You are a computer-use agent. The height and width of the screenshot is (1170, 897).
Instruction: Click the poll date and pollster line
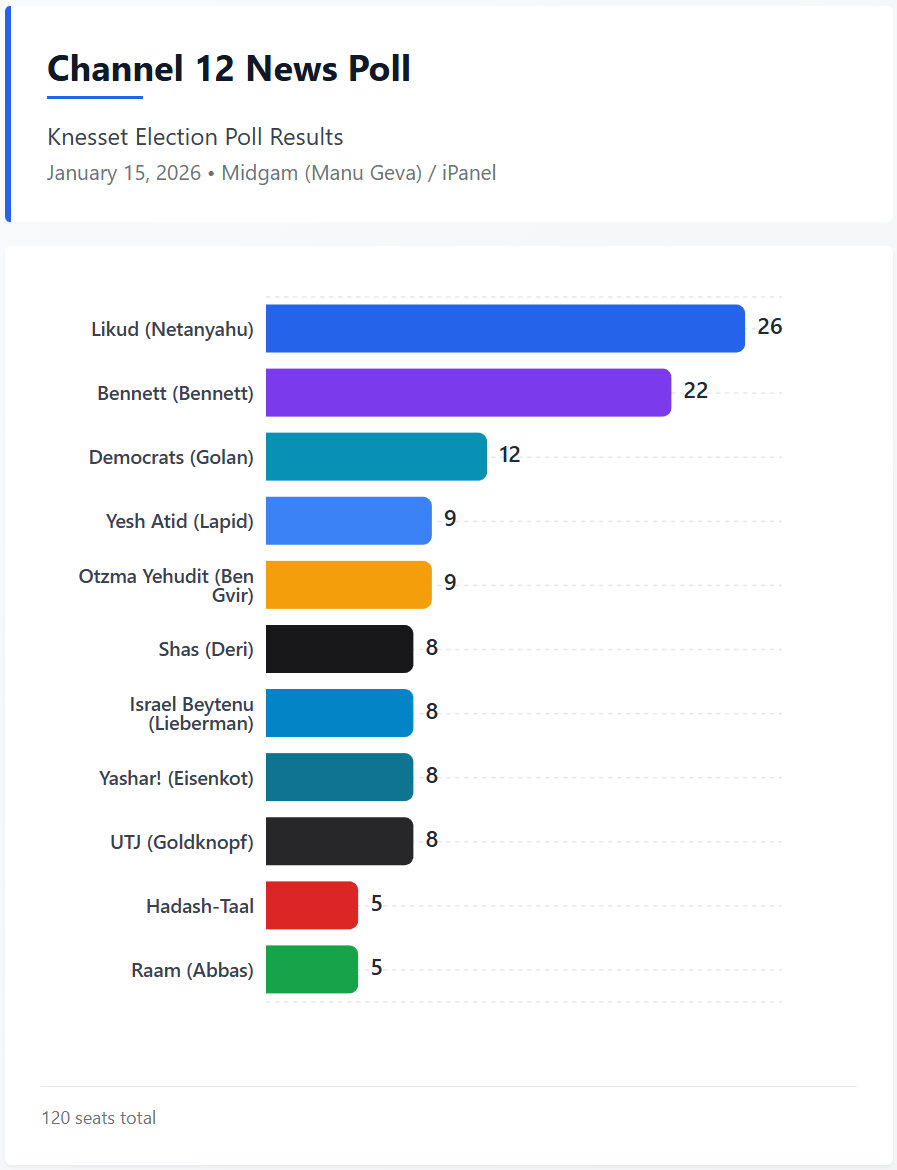[x=271, y=173]
